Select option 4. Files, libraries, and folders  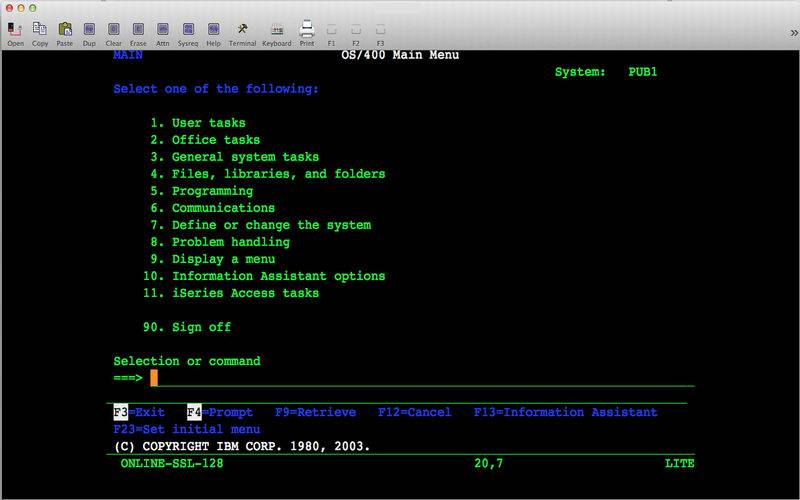(x=268, y=174)
